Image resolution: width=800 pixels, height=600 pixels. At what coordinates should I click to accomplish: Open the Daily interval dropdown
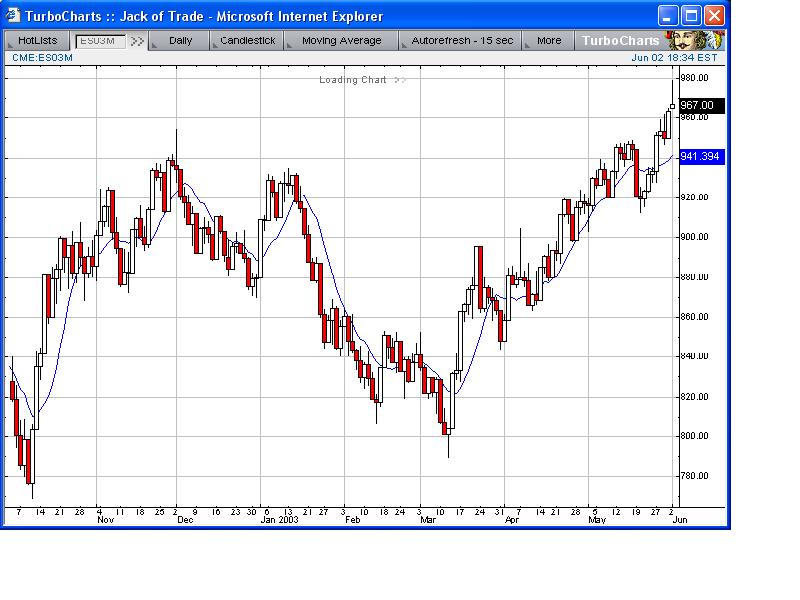pos(180,41)
